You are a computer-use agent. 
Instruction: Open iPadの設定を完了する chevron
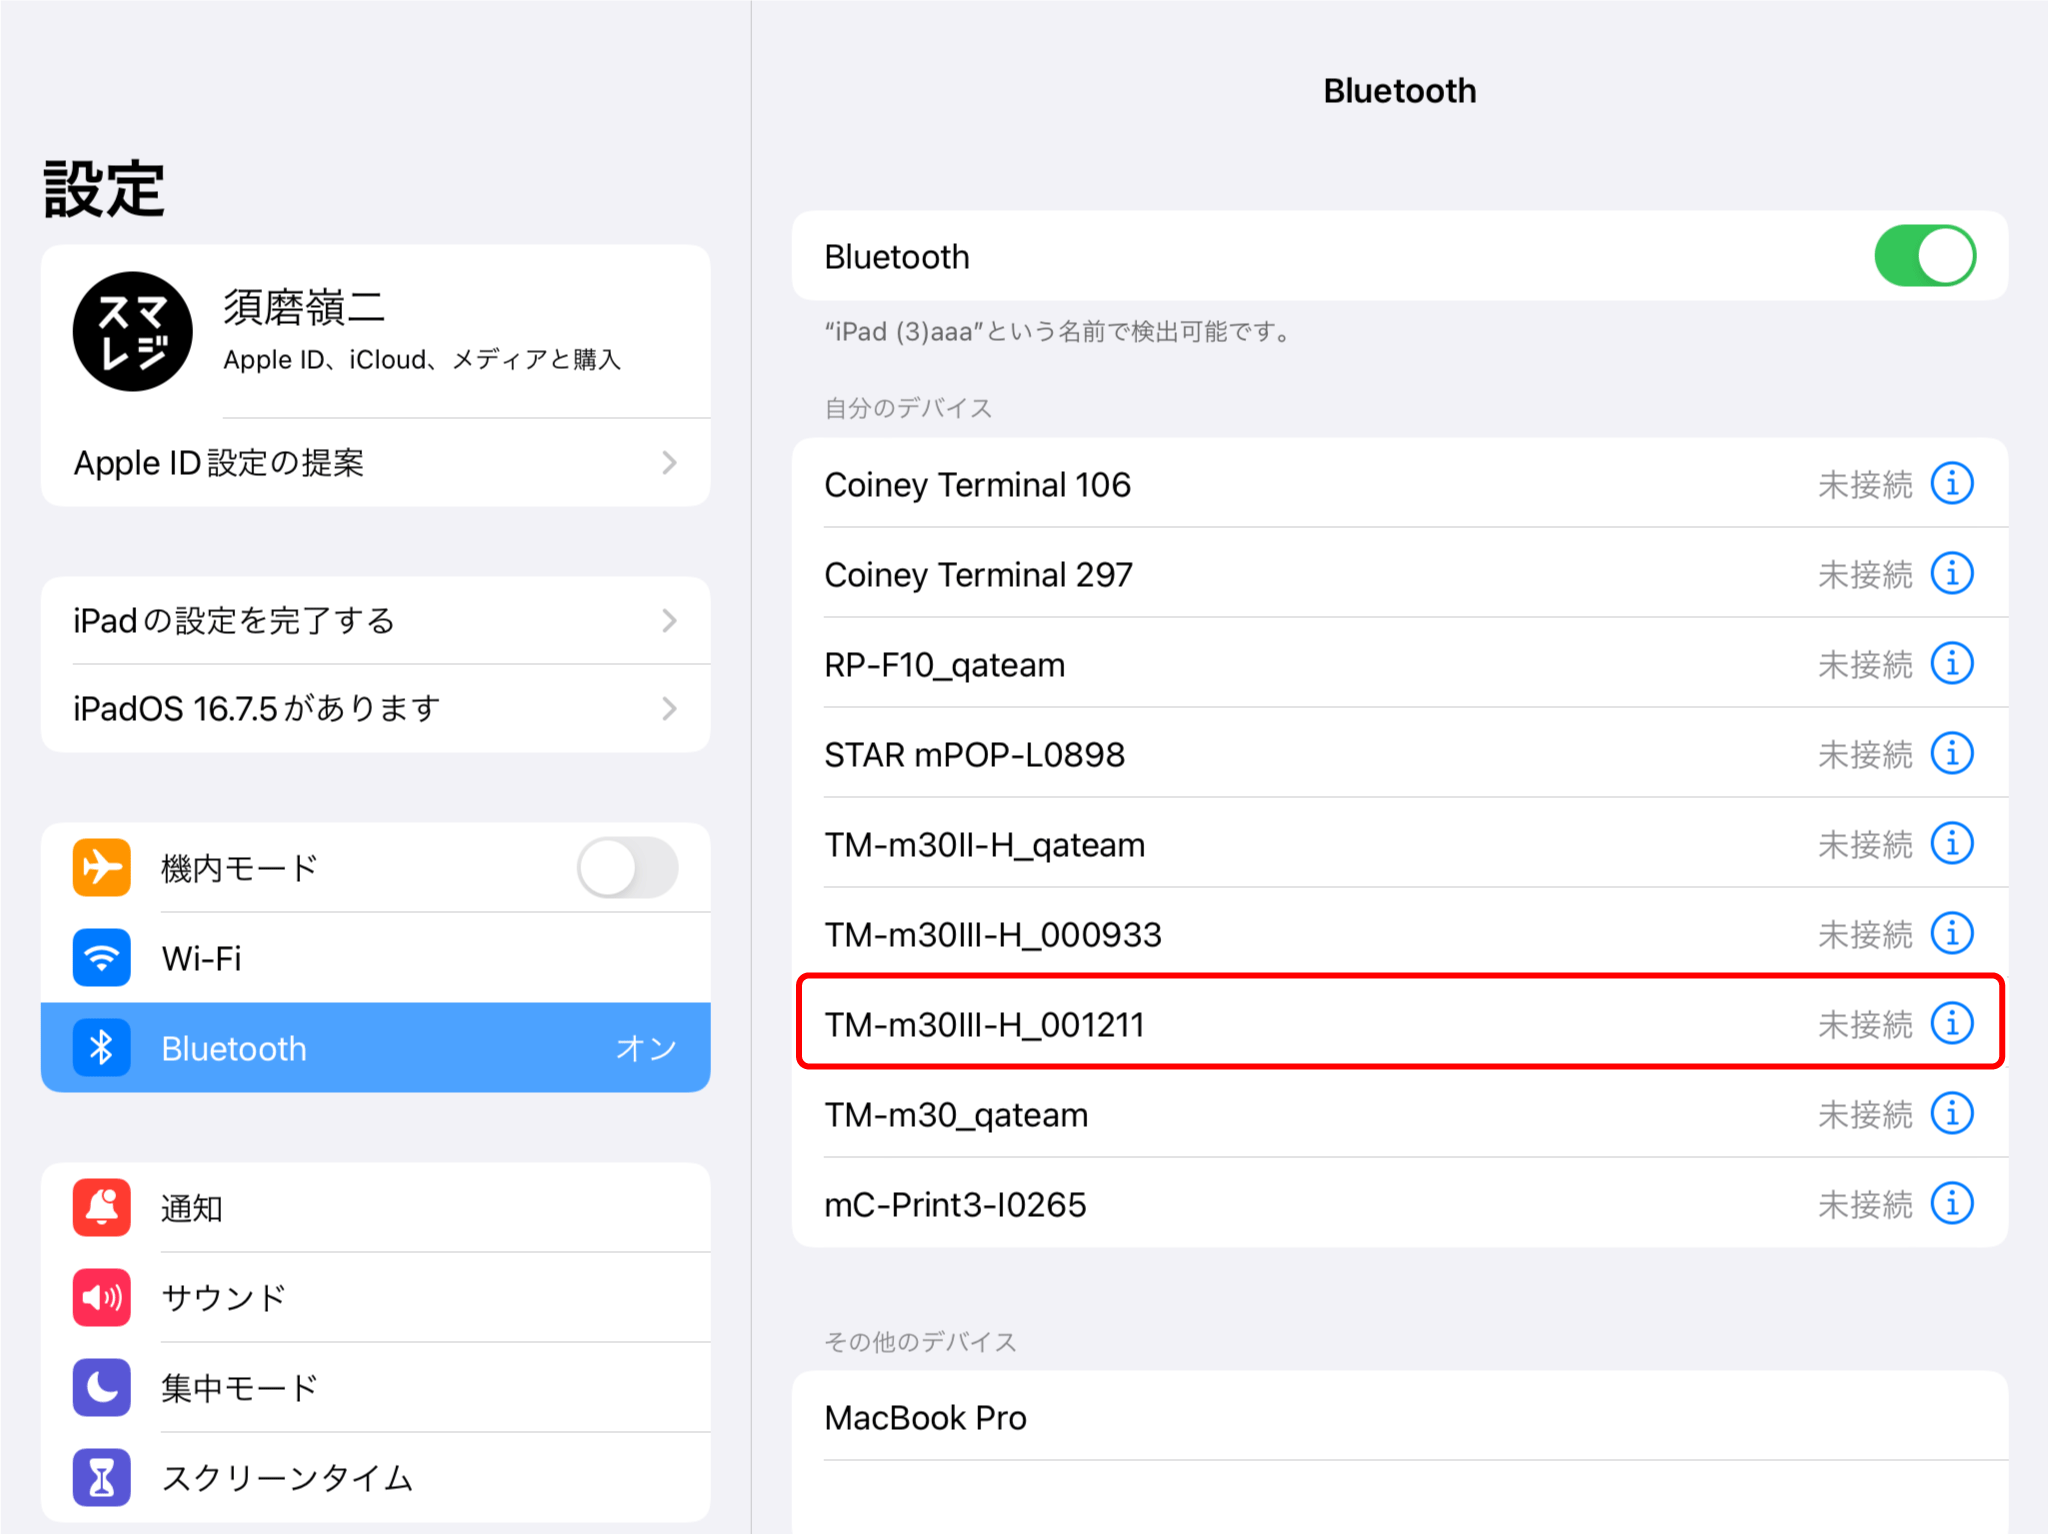pos(669,621)
